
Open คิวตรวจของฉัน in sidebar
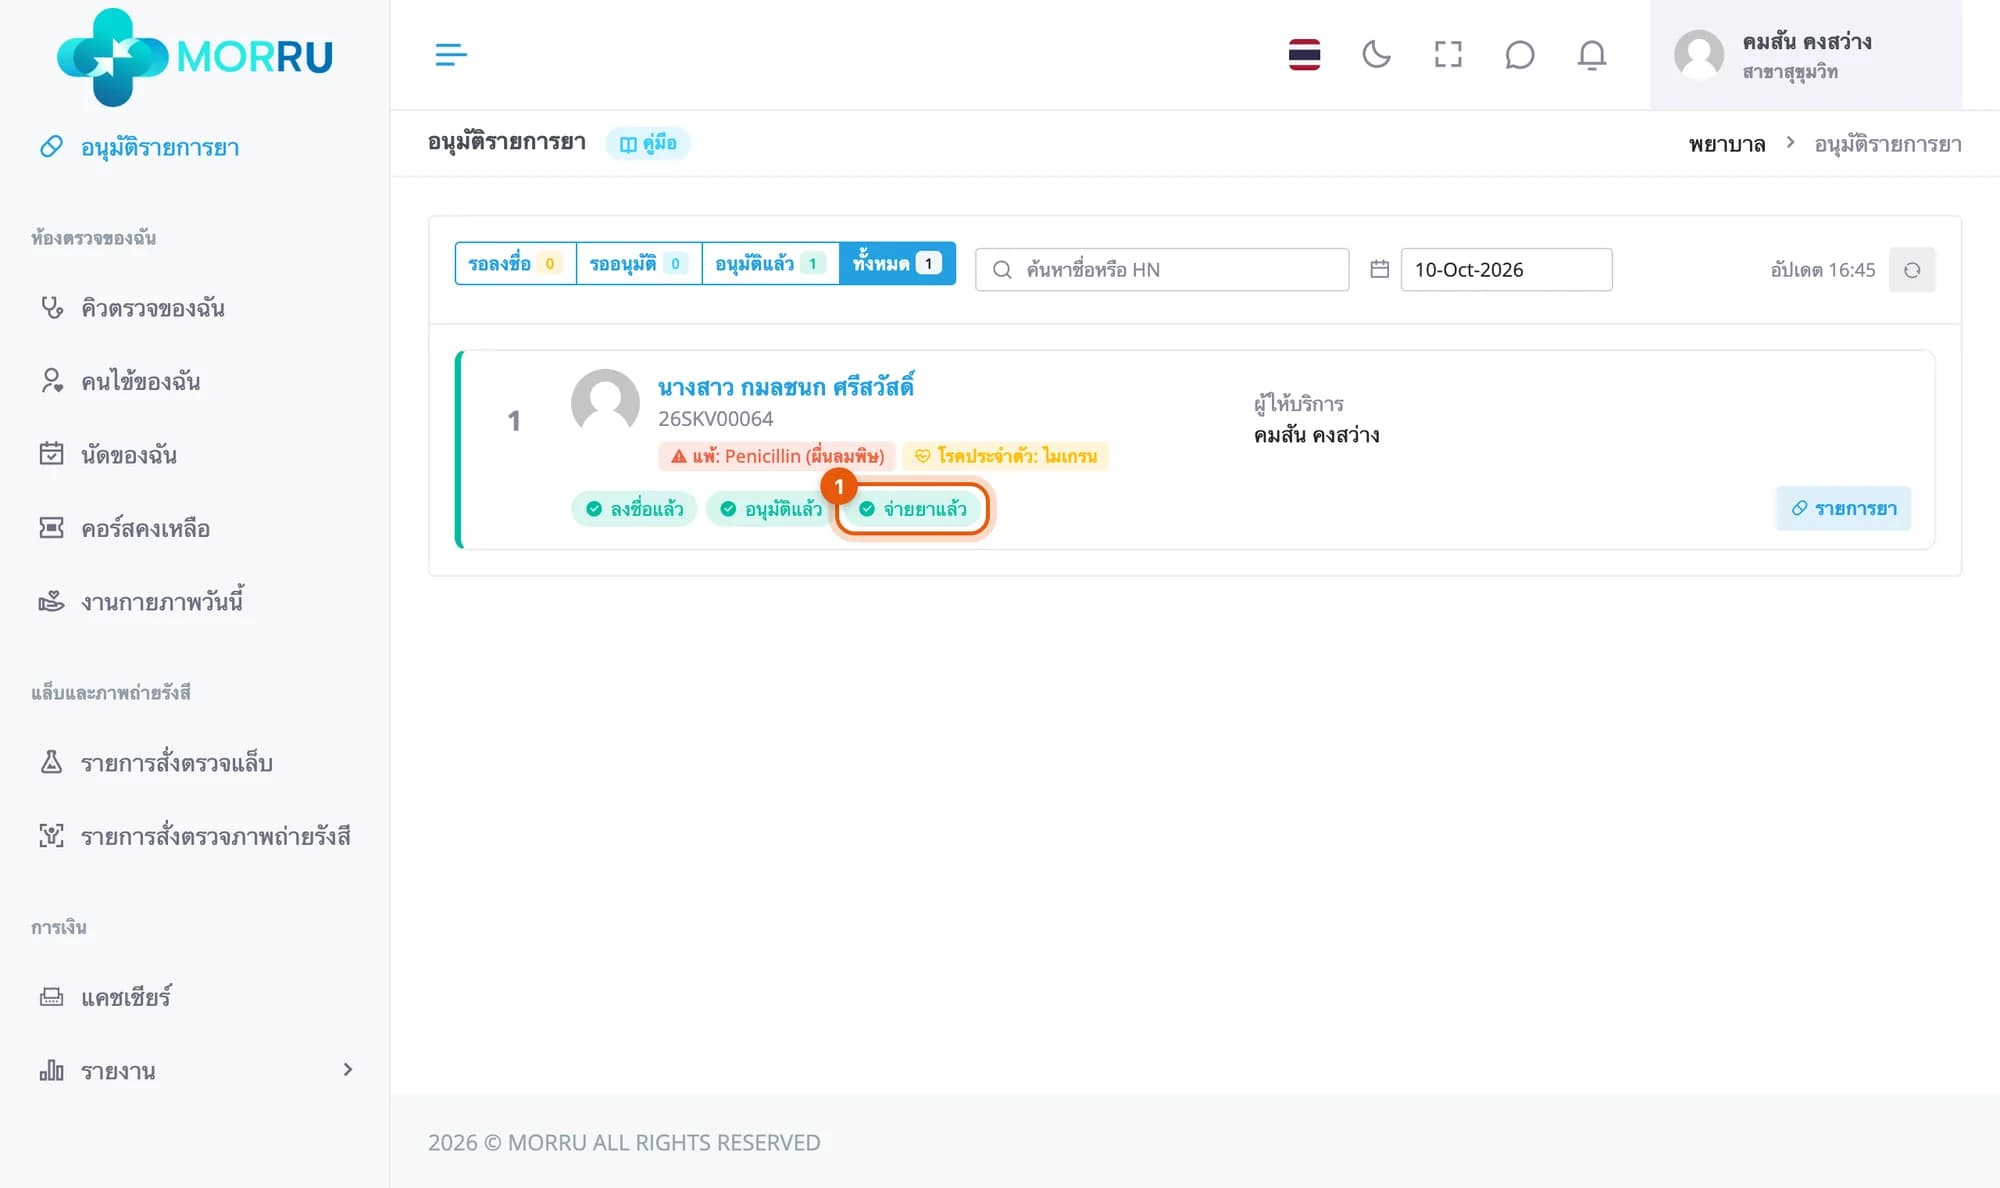[152, 308]
